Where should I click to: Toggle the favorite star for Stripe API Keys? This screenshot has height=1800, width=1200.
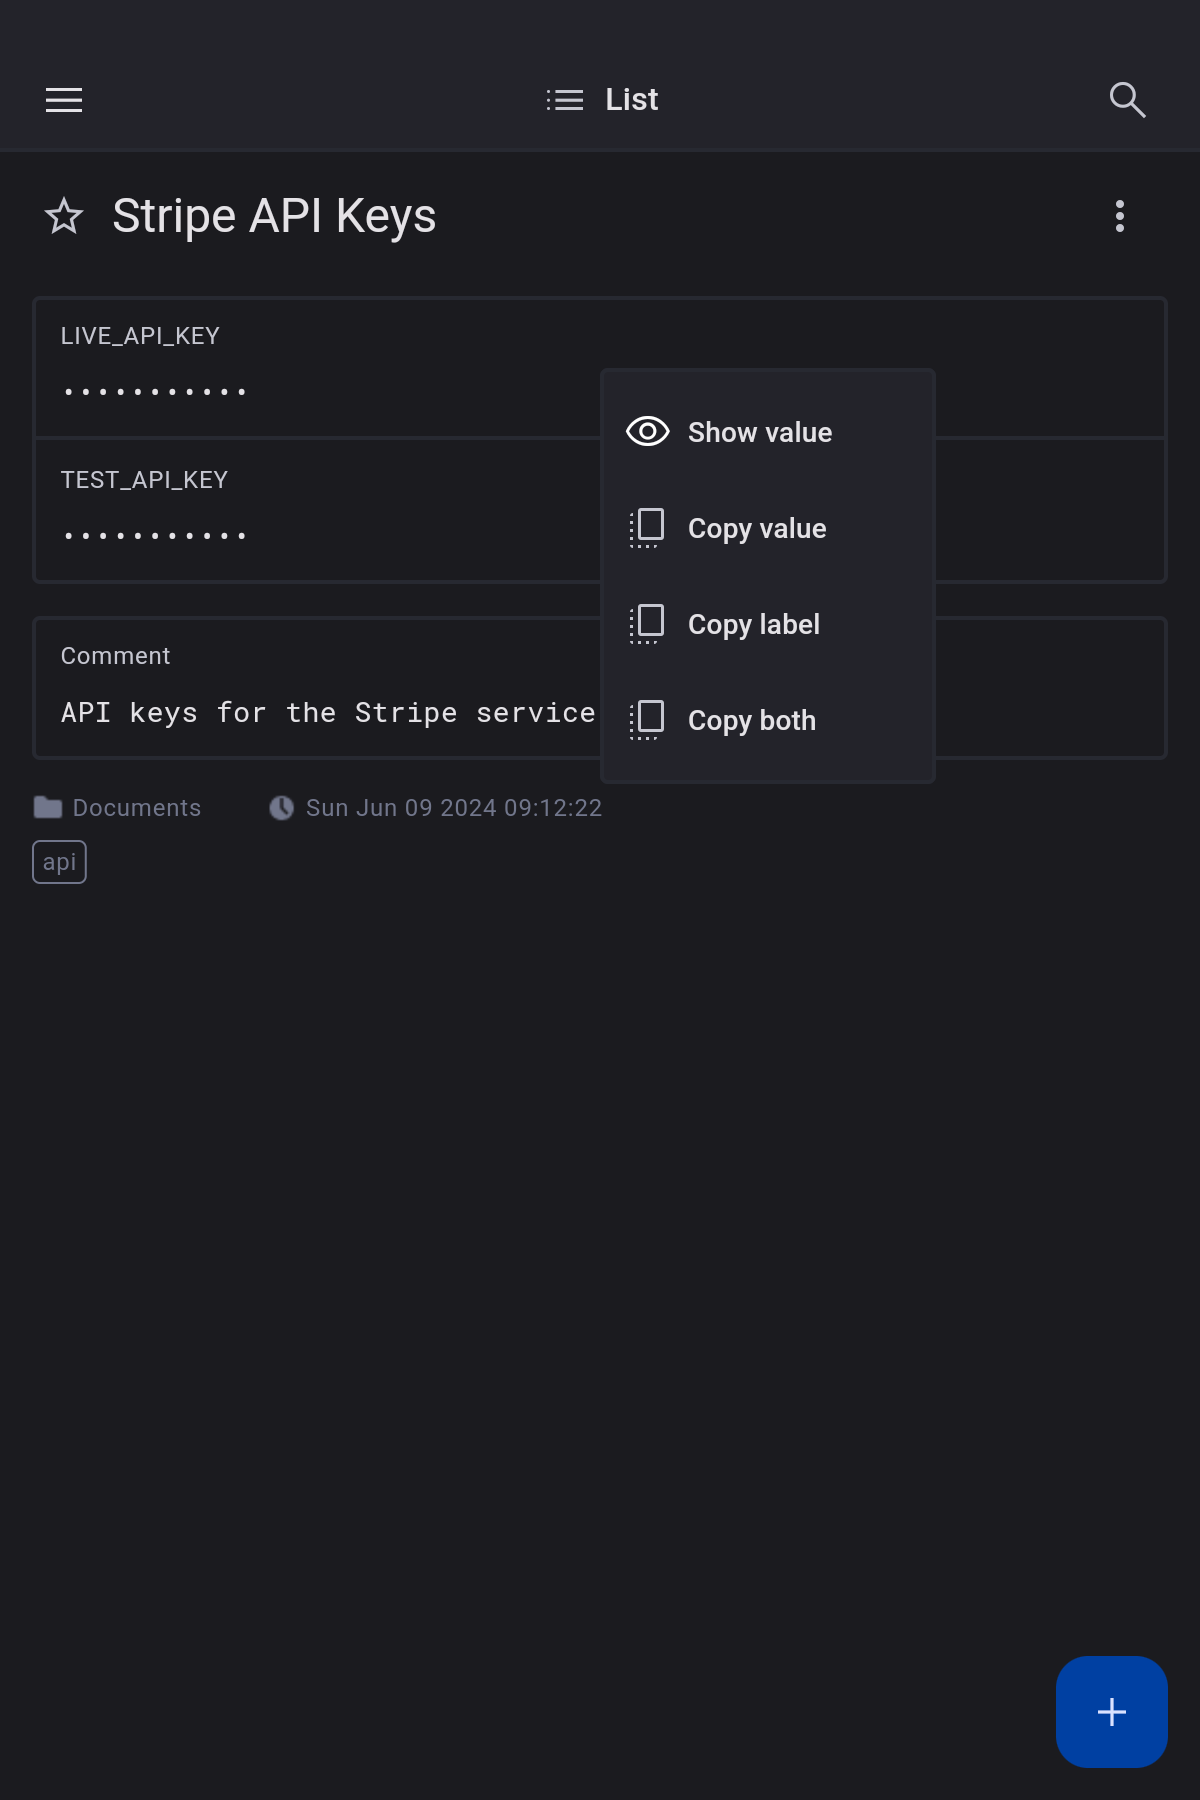64,216
